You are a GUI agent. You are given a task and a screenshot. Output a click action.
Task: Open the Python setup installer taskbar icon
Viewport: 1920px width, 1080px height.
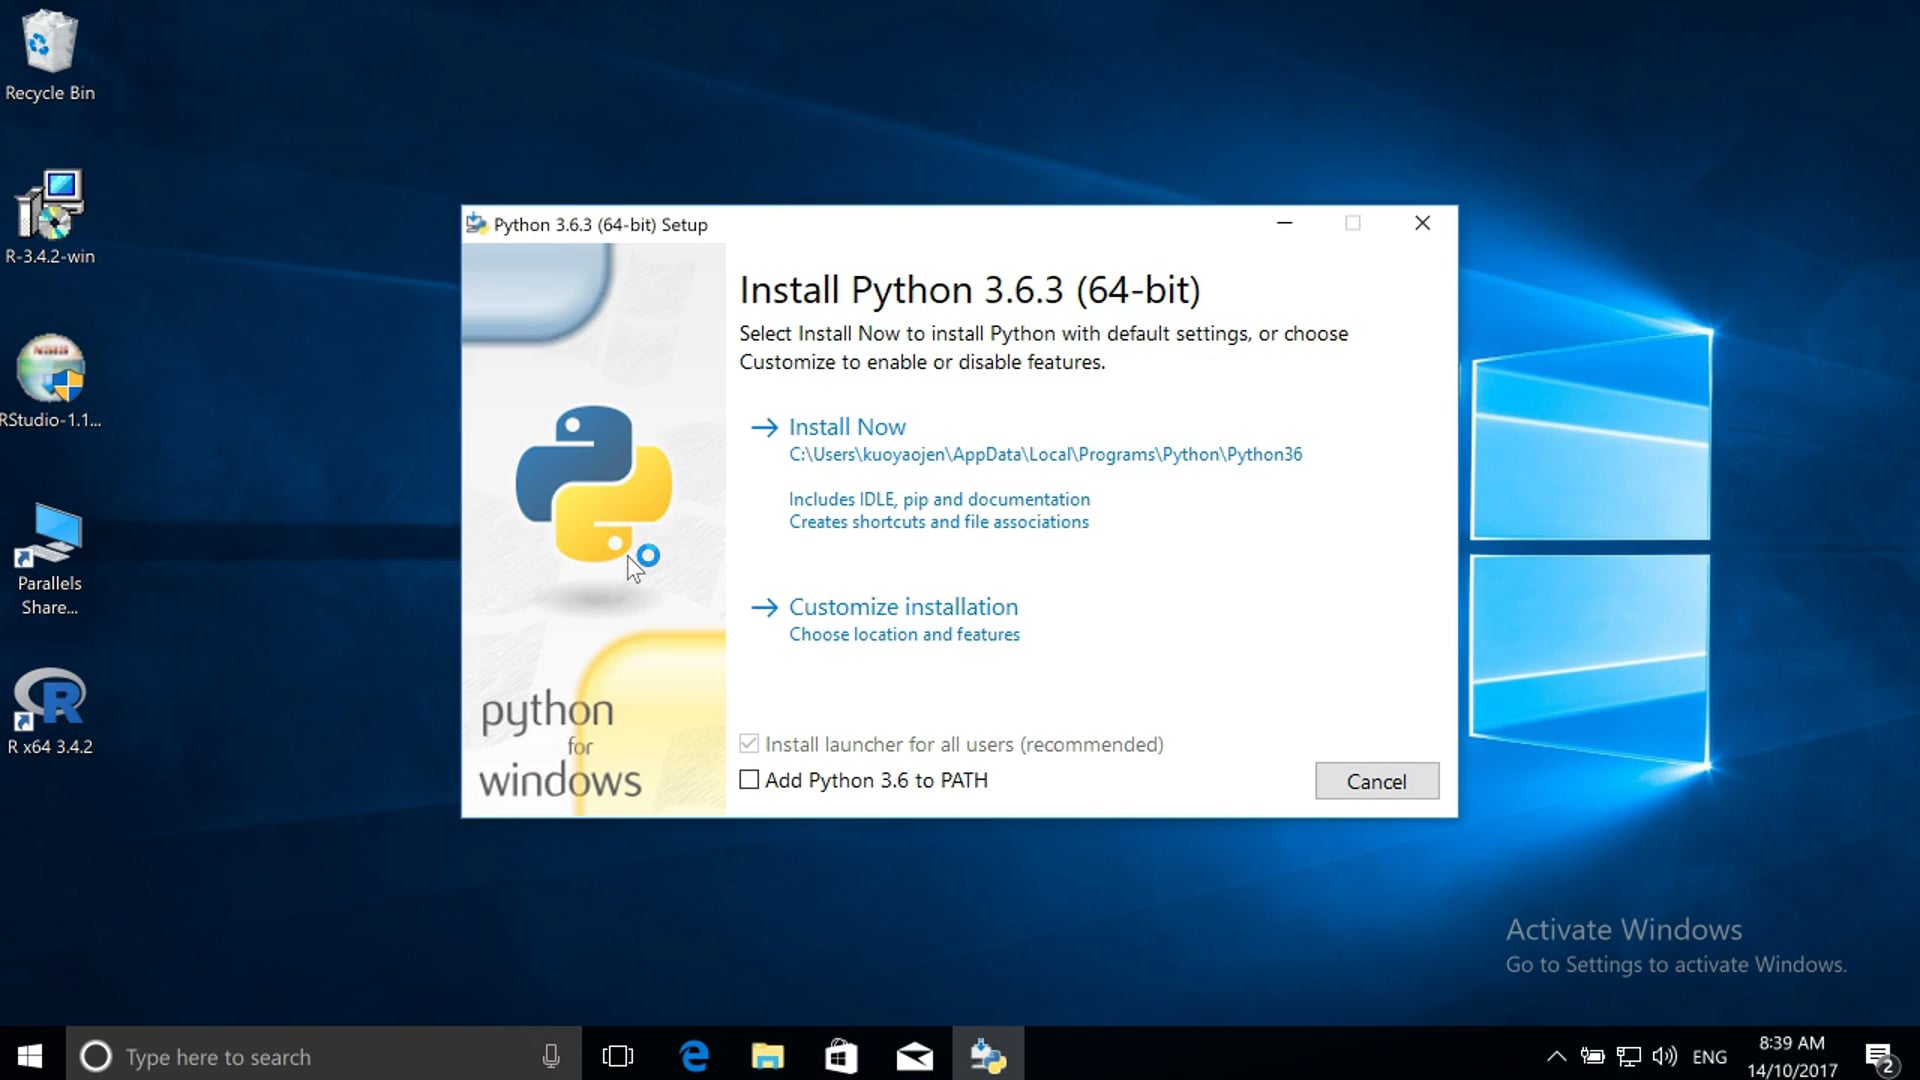pos(986,1055)
